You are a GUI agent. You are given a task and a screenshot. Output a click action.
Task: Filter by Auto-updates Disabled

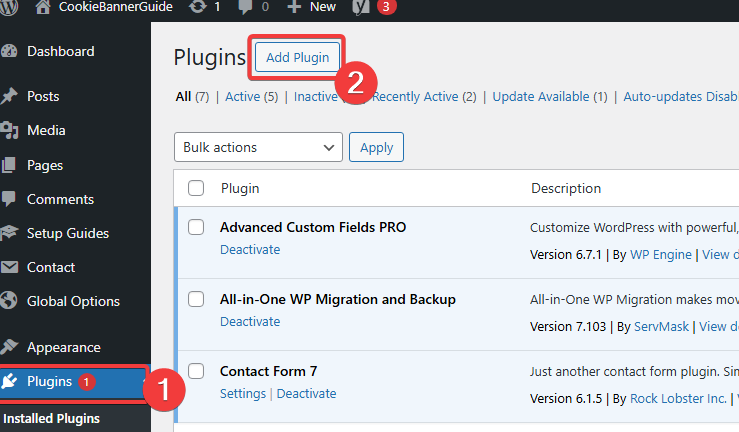(681, 97)
